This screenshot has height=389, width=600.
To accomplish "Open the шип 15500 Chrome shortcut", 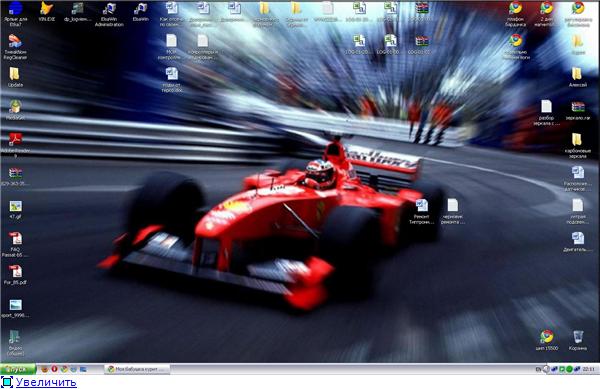I will coord(547,340).
